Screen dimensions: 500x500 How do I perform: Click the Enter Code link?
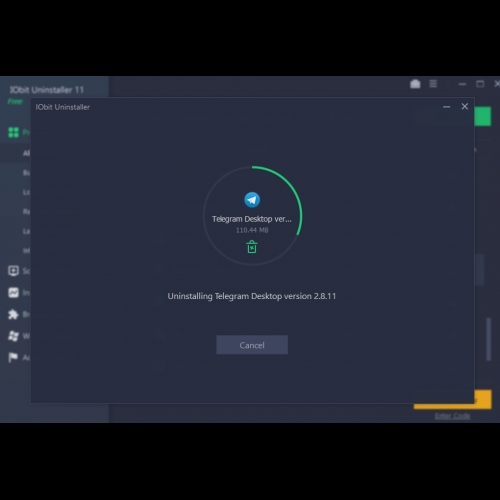coord(453,416)
